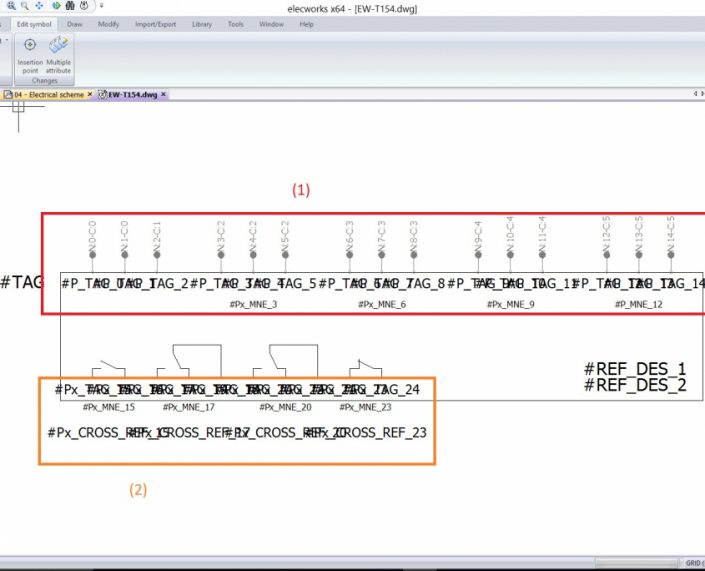This screenshot has height=571, width=705.
Task: Select the #REF_DES_1 attribute text
Action: coord(635,369)
